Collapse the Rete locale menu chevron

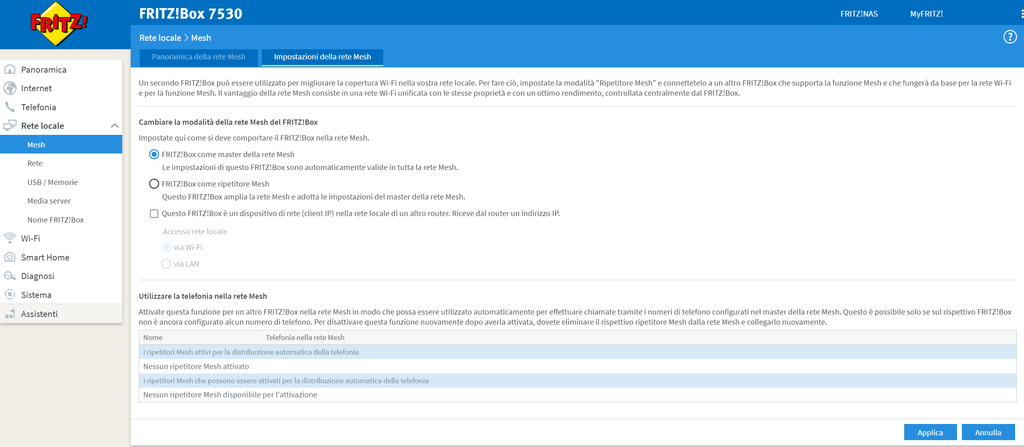(x=114, y=125)
